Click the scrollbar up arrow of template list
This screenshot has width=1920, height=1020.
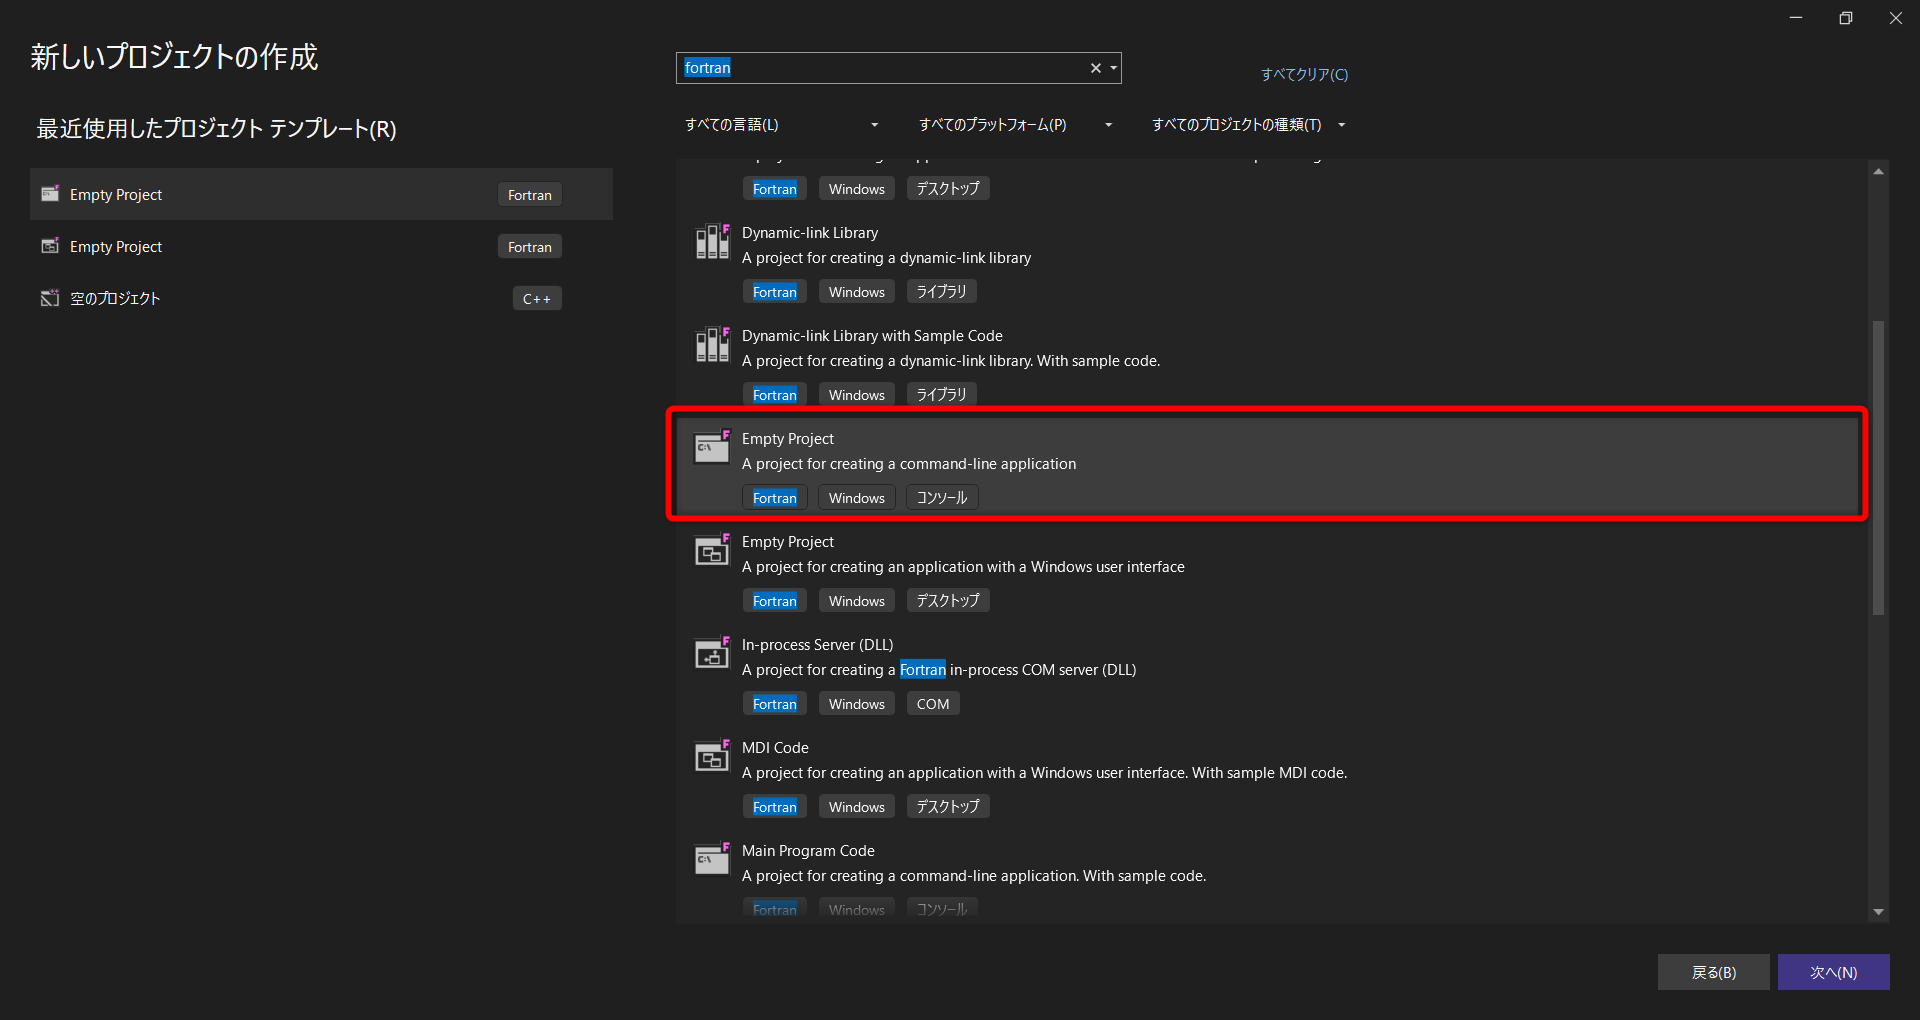[1878, 172]
